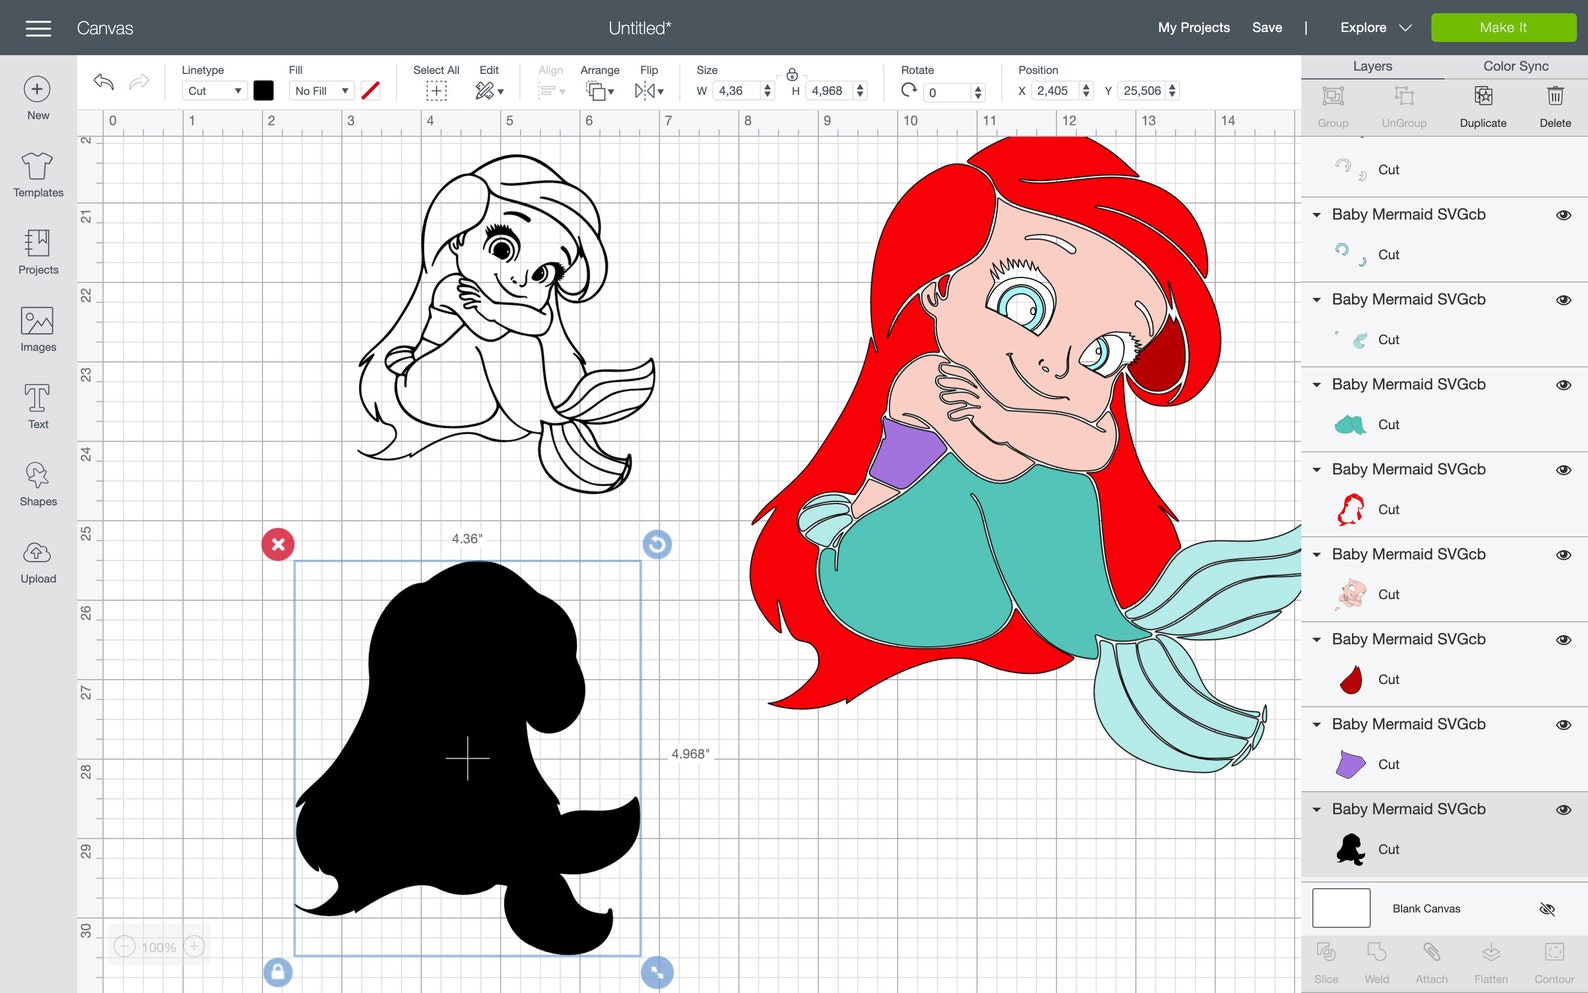
Task: Remove selection with the red X handle
Action: click(278, 545)
